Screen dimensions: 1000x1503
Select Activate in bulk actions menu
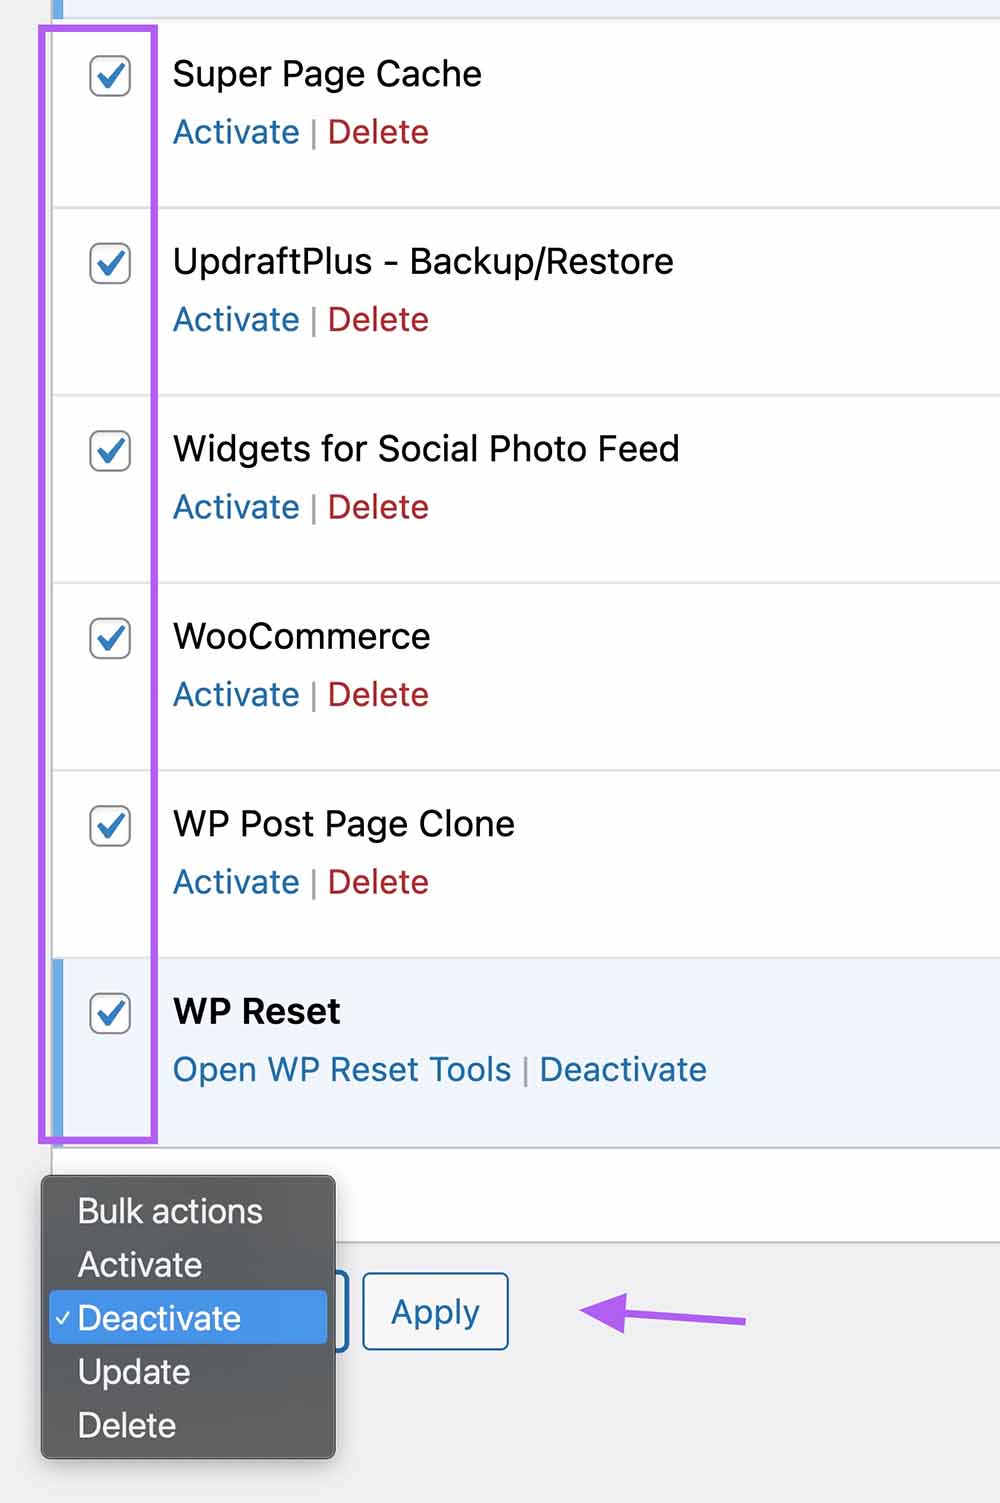tap(140, 1265)
